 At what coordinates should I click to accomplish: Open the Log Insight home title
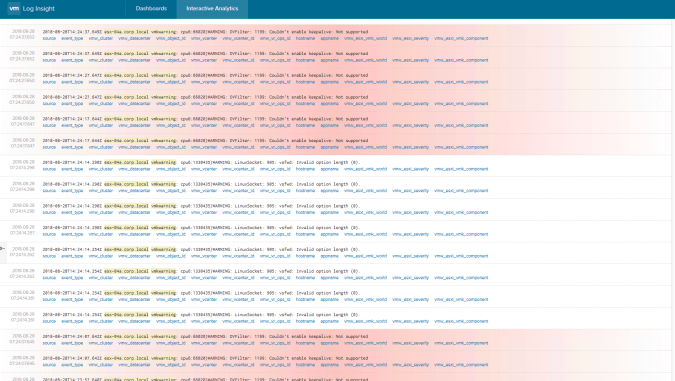click(x=39, y=9)
